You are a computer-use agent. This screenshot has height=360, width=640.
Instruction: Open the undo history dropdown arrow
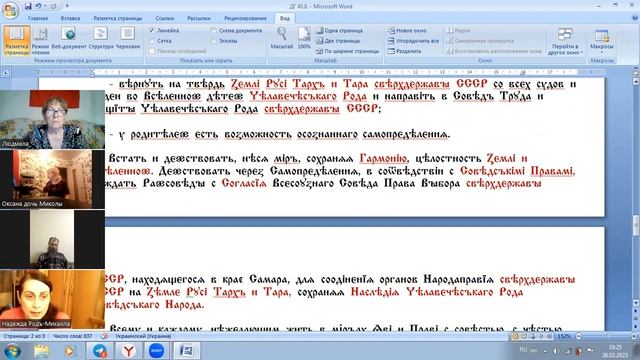click(44, 6)
